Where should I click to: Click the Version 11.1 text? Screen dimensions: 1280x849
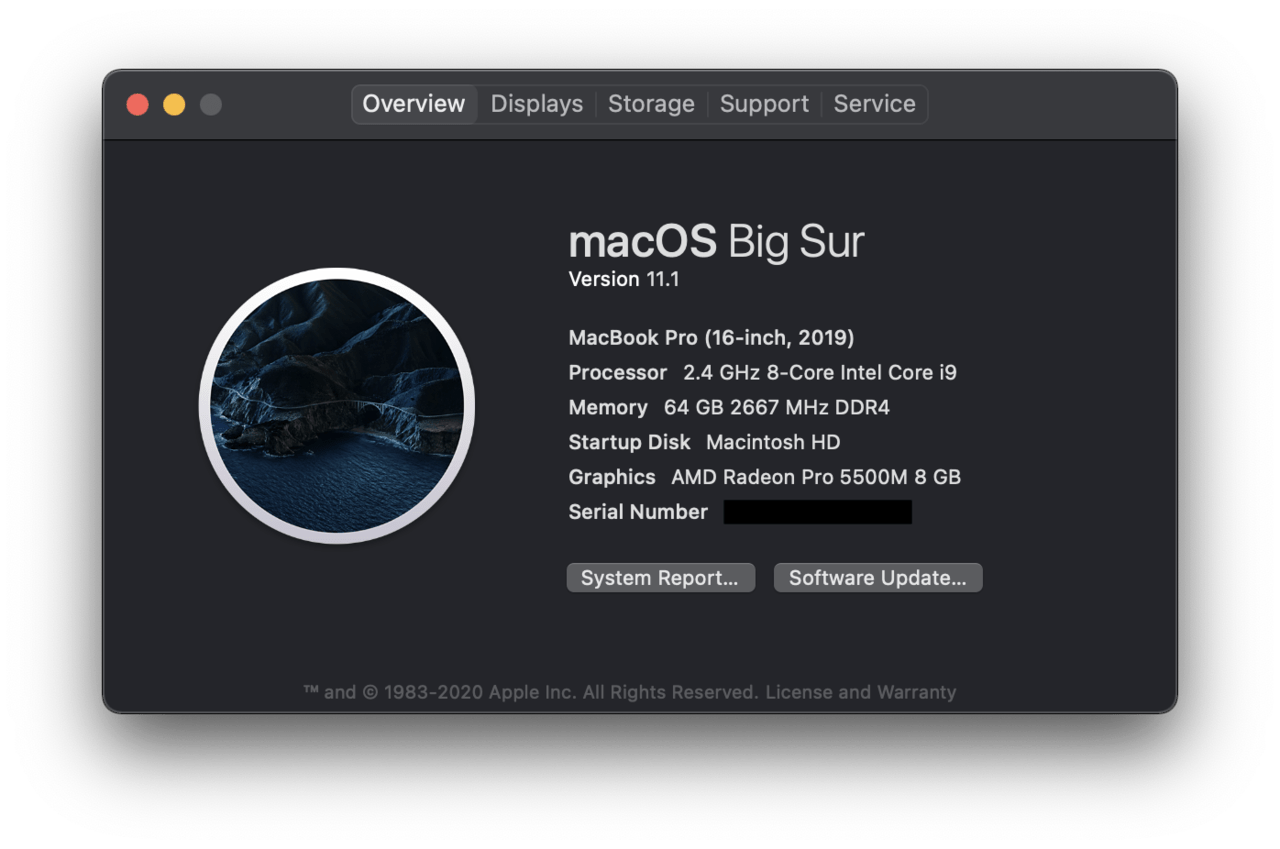pos(624,279)
